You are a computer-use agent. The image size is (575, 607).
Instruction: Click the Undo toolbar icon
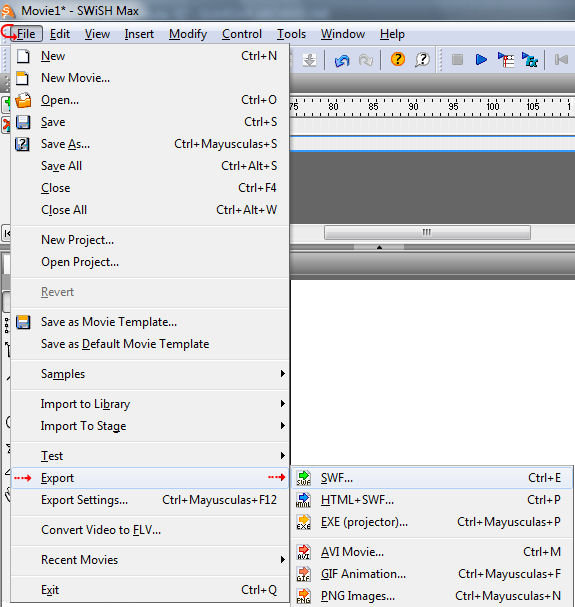pyautogui.click(x=342, y=60)
